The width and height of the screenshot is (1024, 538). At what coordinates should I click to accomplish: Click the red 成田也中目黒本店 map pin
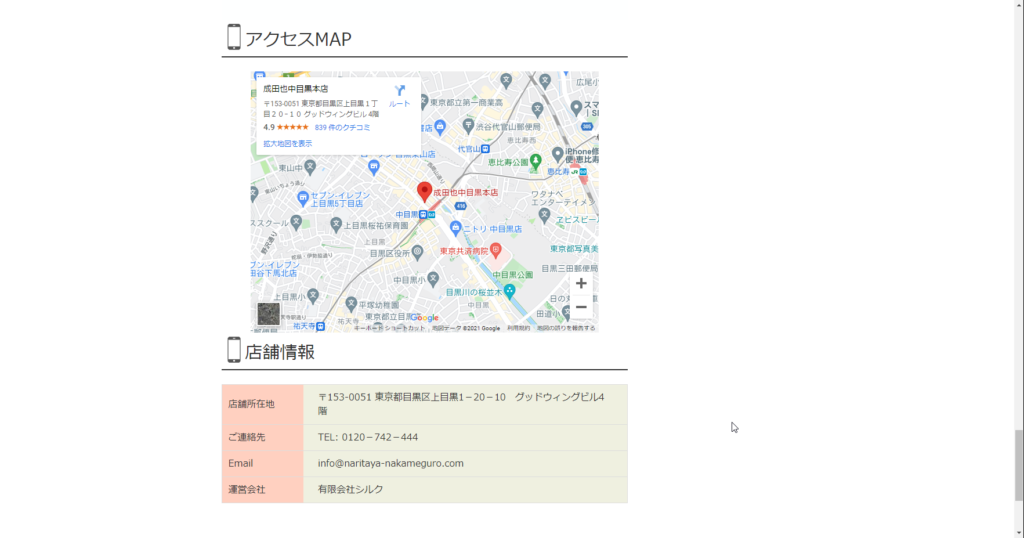click(424, 191)
